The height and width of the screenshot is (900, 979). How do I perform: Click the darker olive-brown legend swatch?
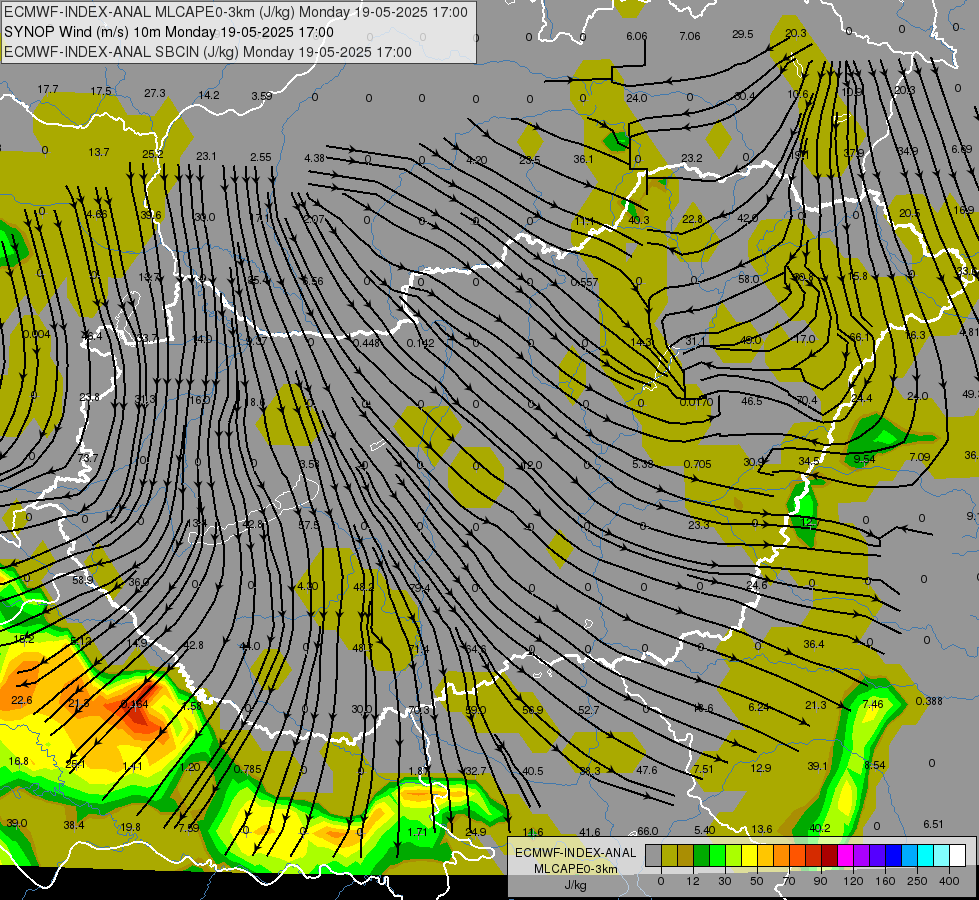[x=686, y=856]
